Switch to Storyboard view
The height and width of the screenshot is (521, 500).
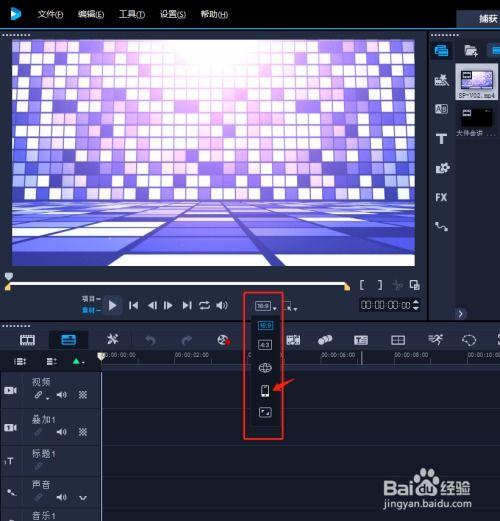click(27, 340)
